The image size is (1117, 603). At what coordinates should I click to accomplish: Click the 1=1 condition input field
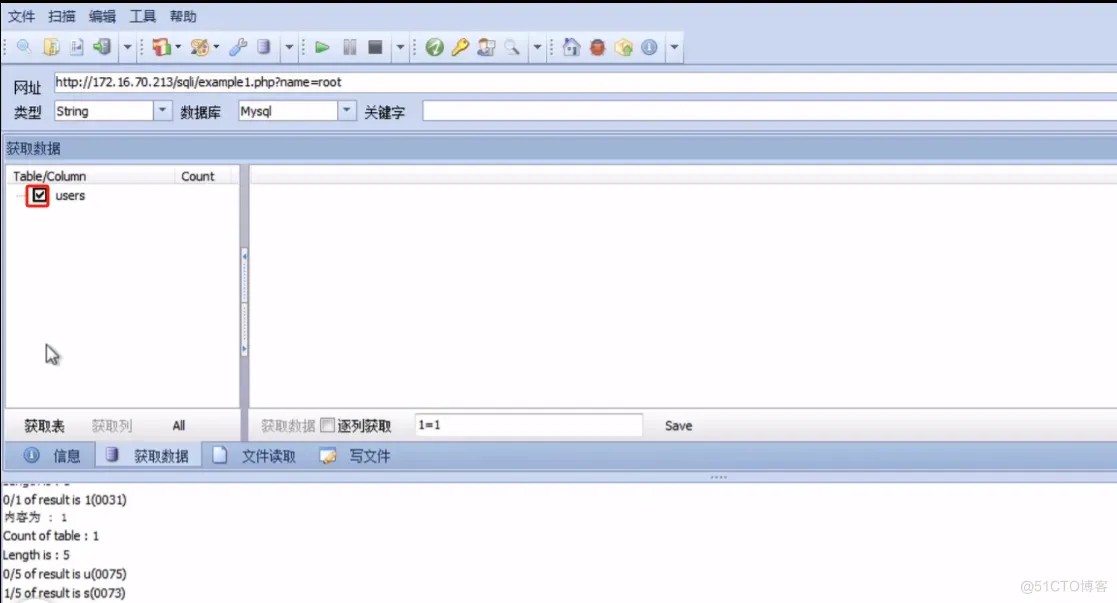[529, 425]
